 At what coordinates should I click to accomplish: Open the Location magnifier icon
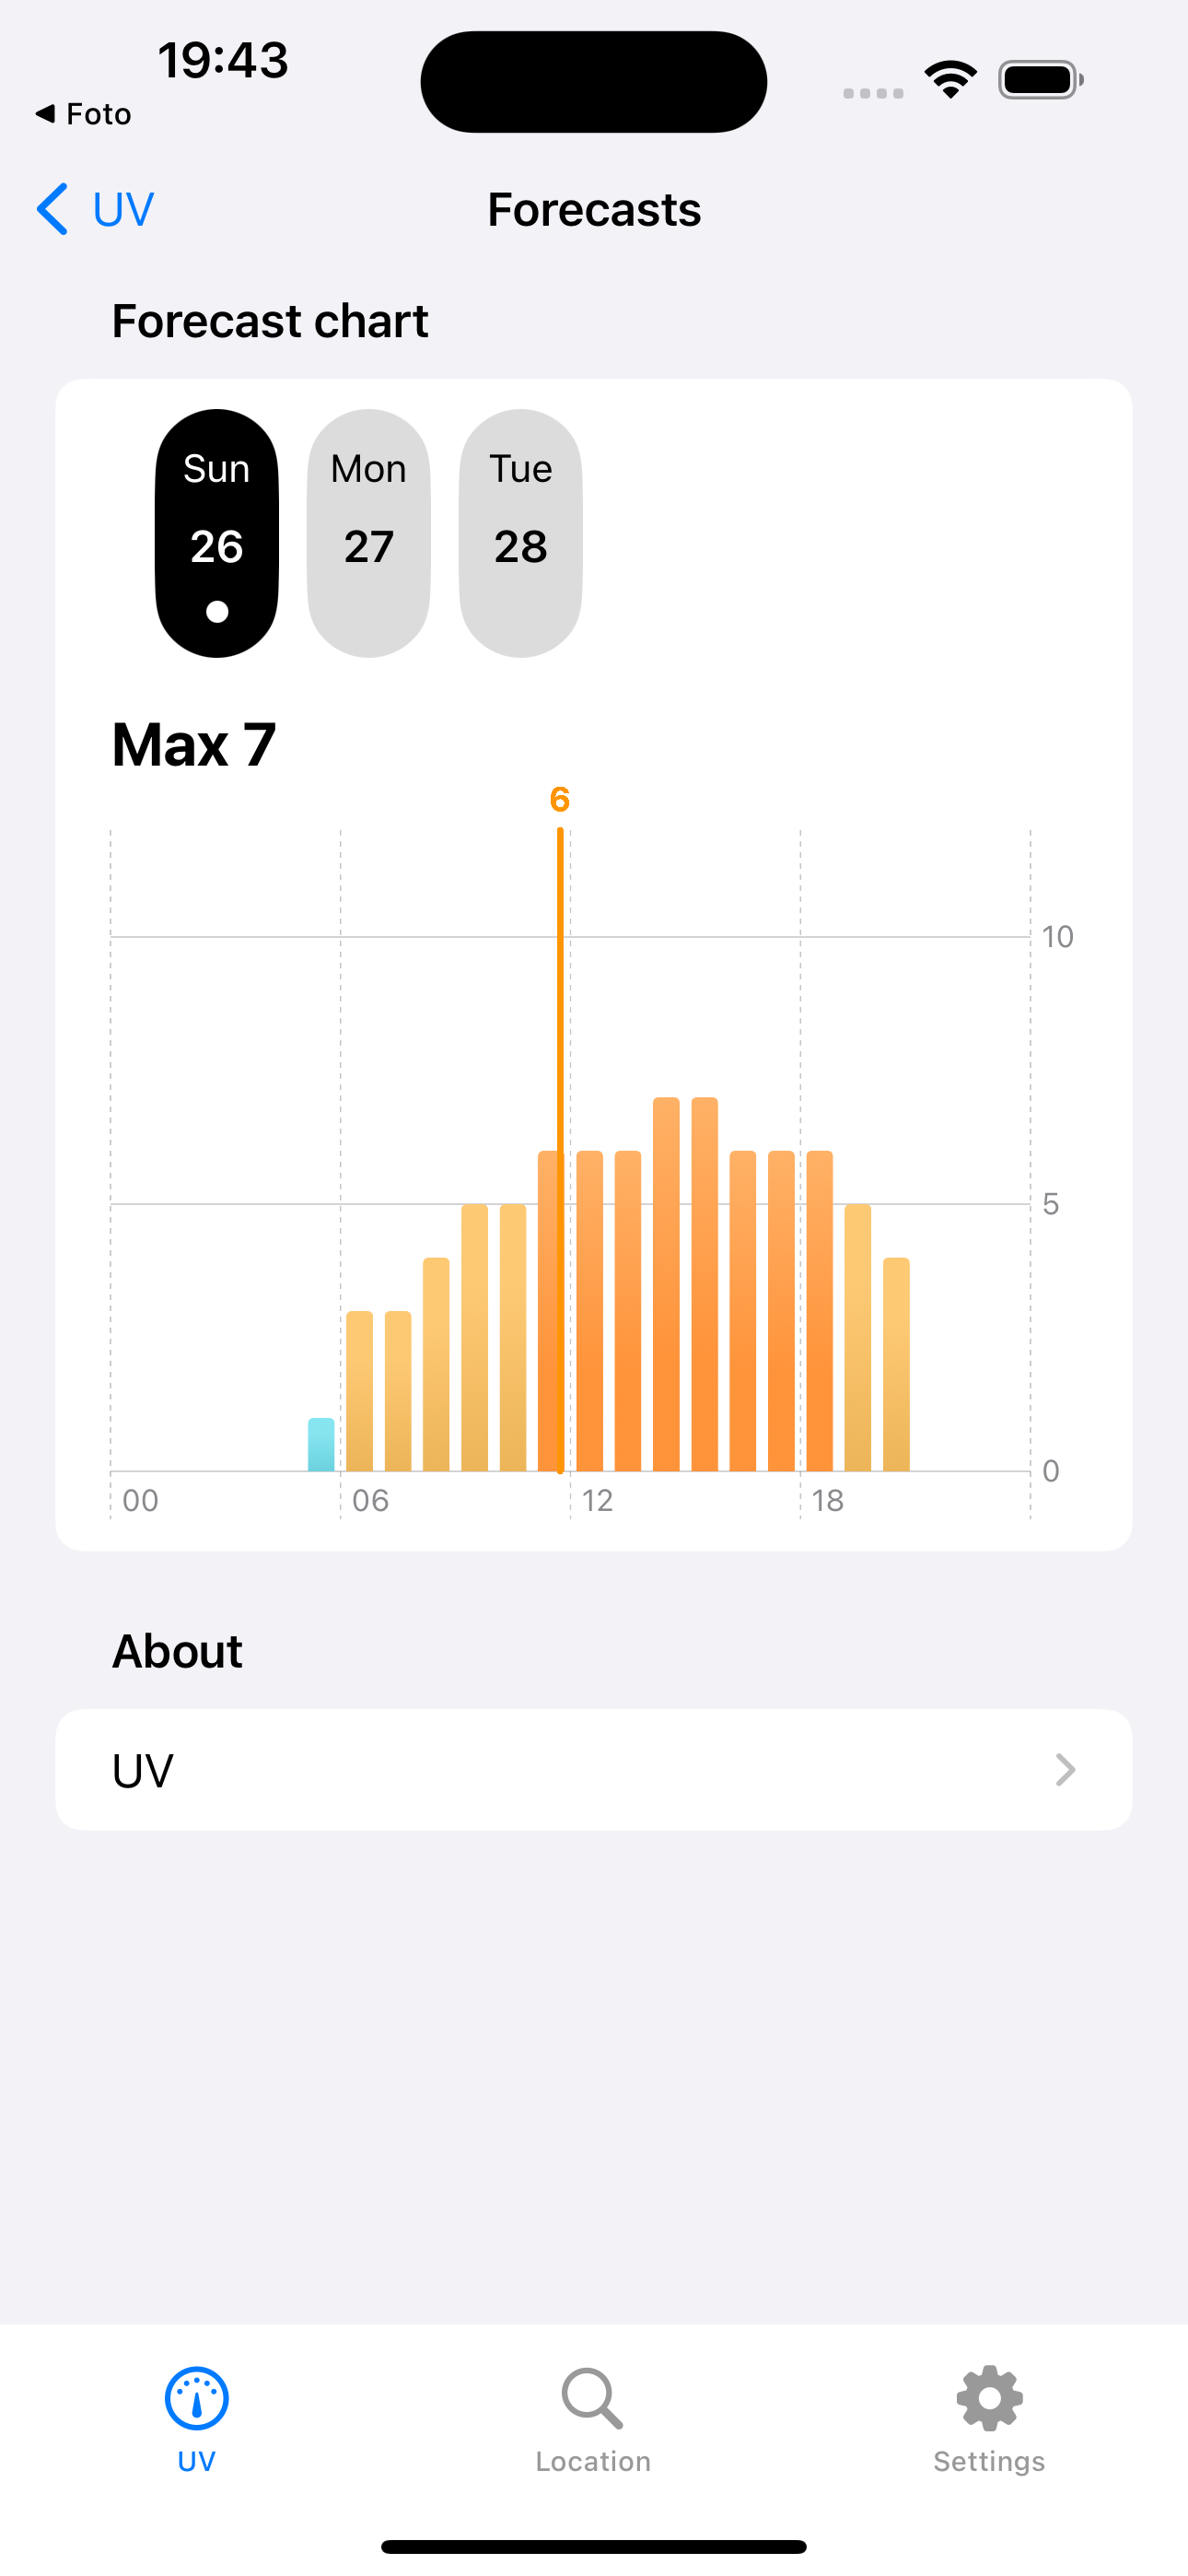[592, 2396]
